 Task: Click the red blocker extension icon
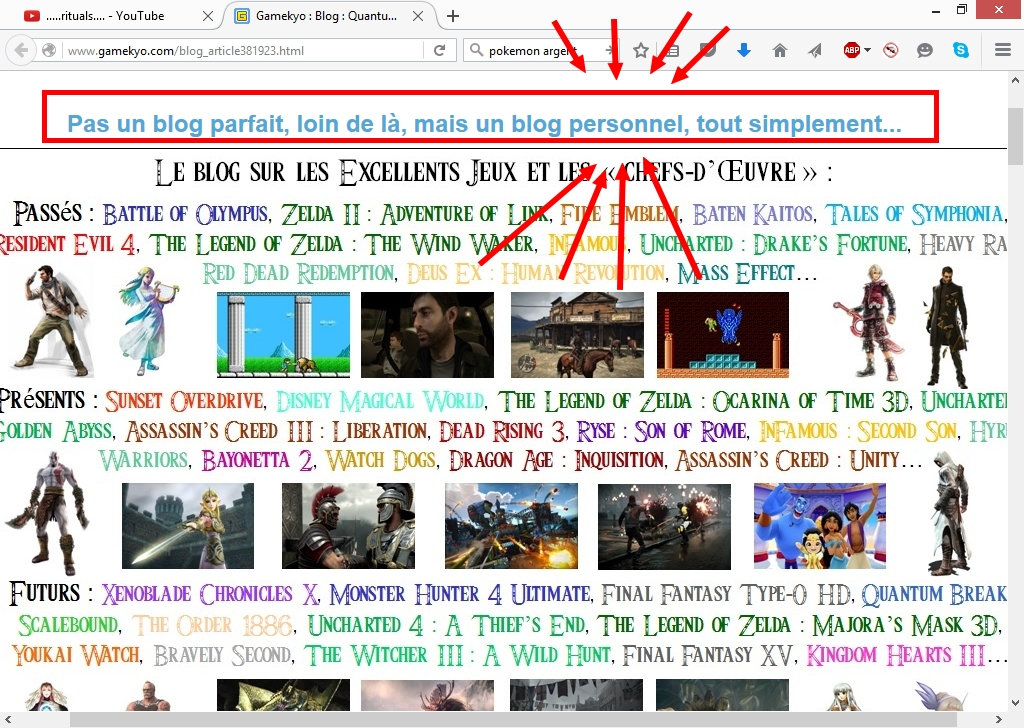pos(891,50)
